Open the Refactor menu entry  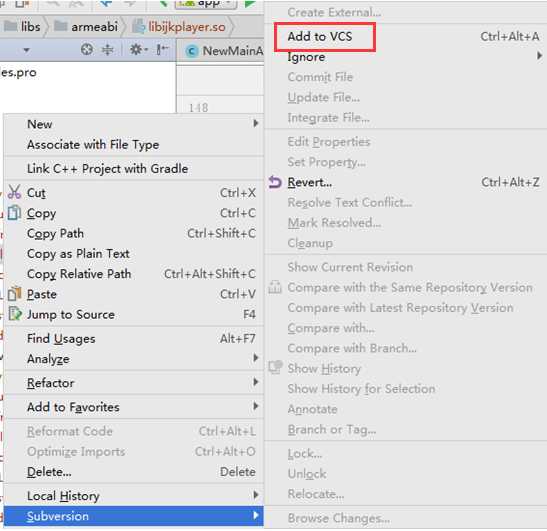(134, 383)
